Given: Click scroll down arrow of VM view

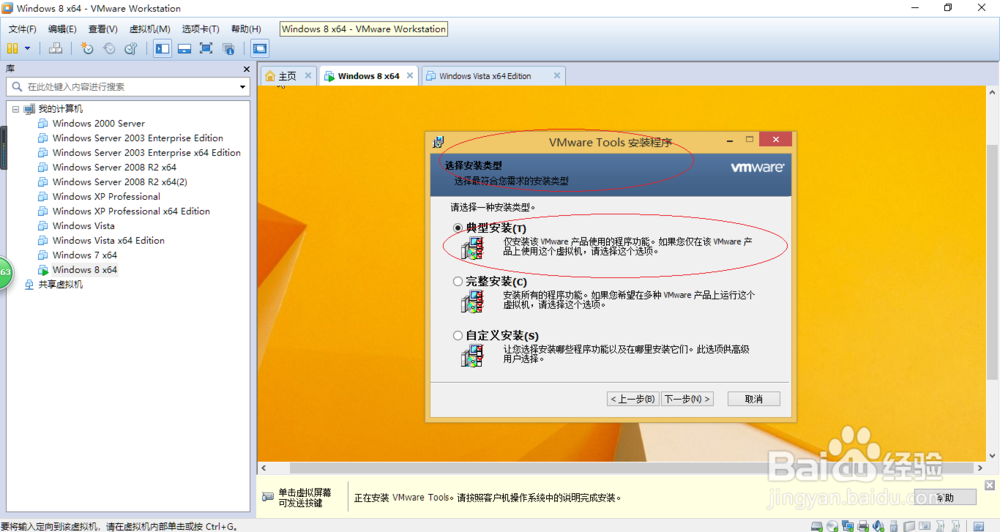Looking at the screenshot, I should tap(992, 455).
